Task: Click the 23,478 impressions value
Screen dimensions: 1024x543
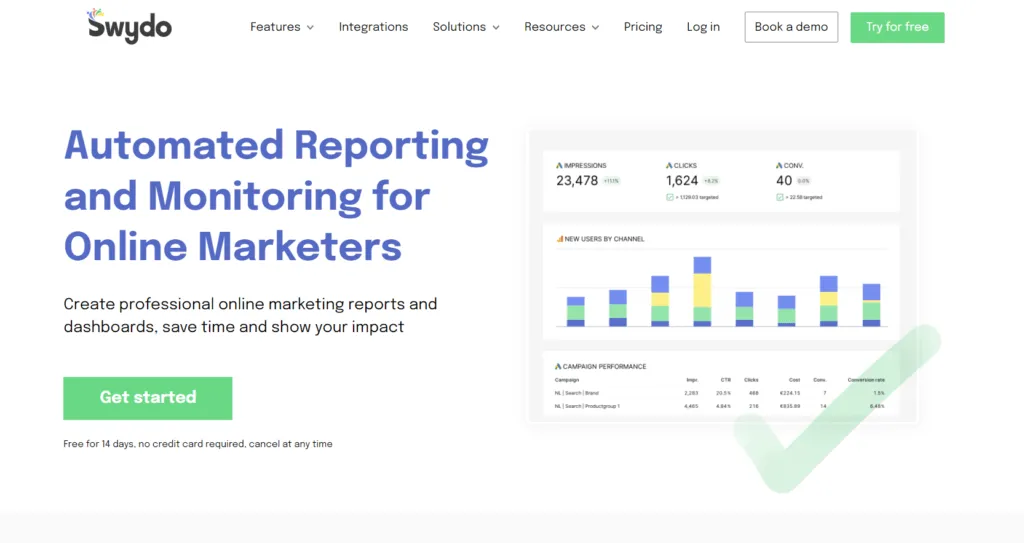Action: click(x=577, y=181)
